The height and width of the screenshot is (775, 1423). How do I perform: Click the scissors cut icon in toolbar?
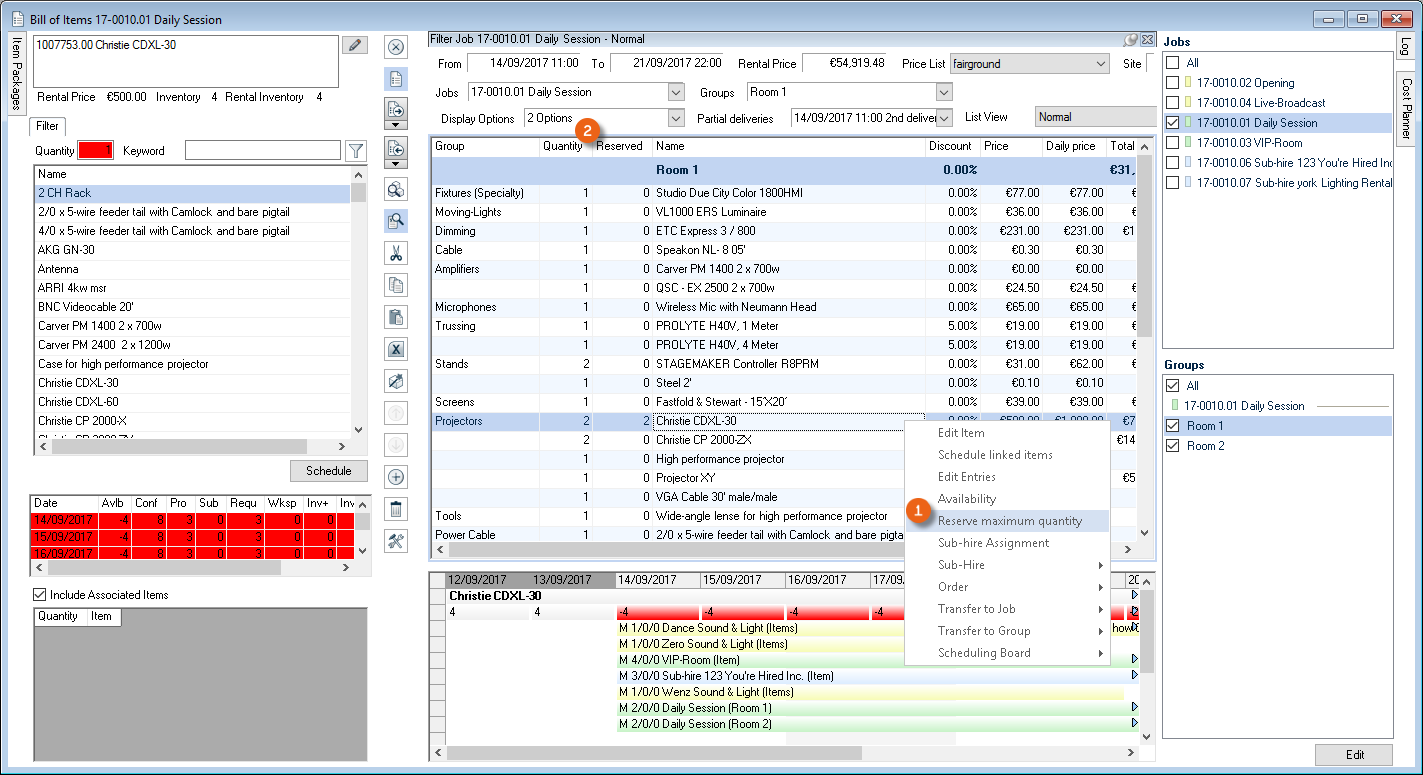[396, 254]
